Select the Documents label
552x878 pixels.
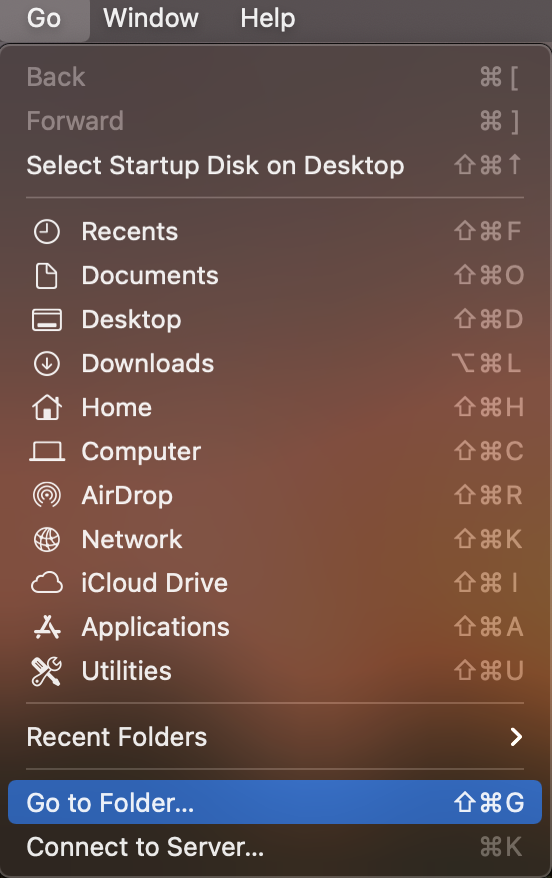click(150, 275)
